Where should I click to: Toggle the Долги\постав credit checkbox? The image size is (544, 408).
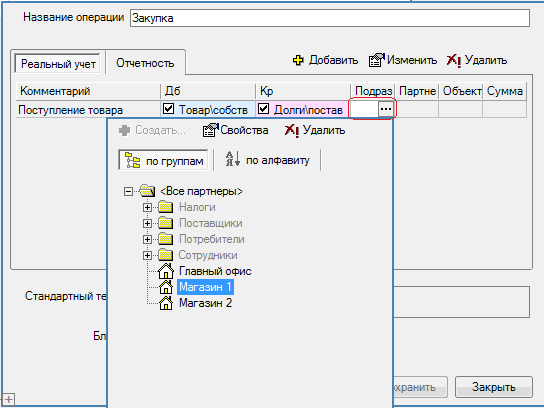(264, 109)
